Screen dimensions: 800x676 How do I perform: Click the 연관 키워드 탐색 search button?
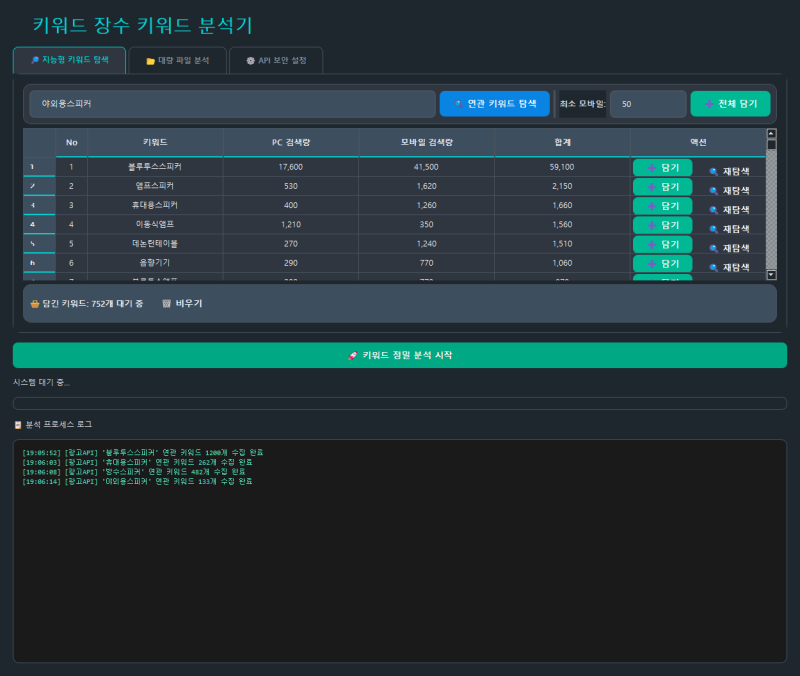coord(494,104)
